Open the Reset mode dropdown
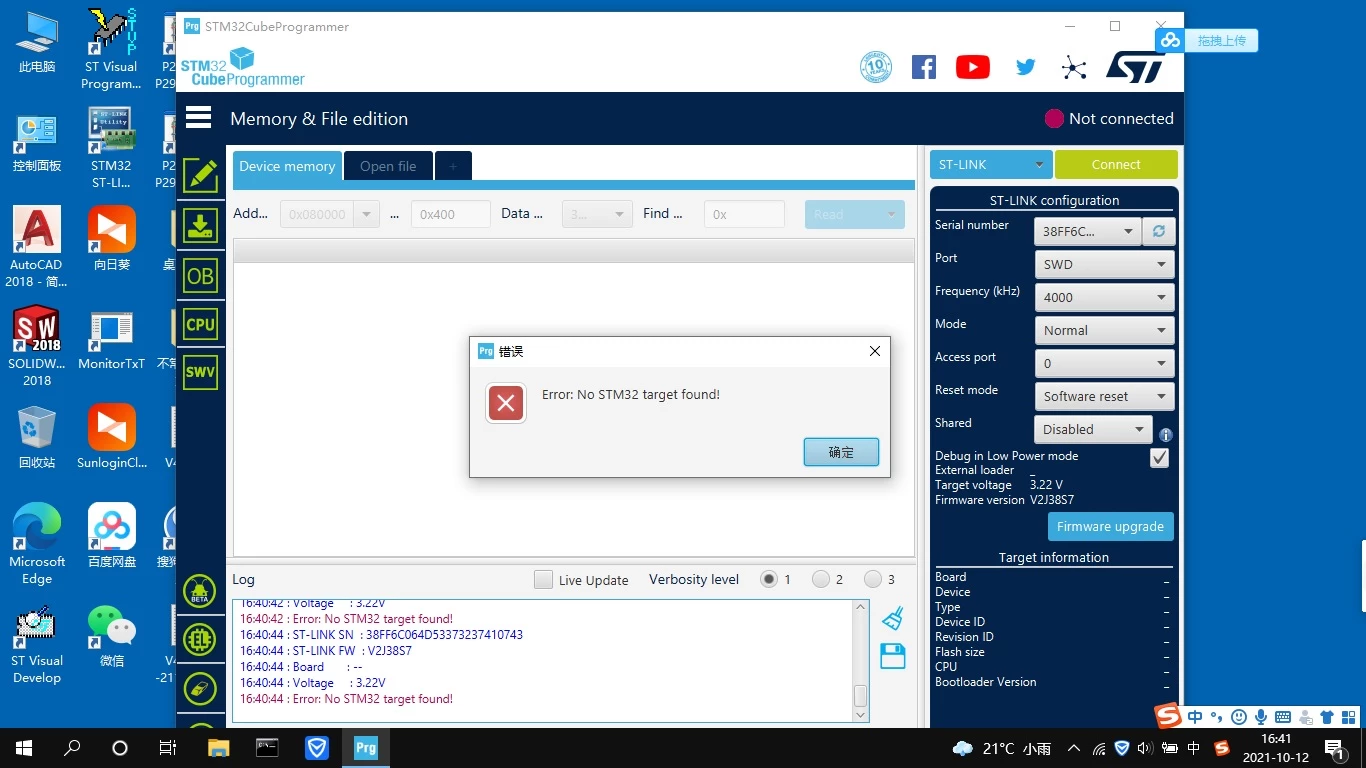Viewport: 1366px width, 768px height. pyautogui.click(x=1104, y=396)
